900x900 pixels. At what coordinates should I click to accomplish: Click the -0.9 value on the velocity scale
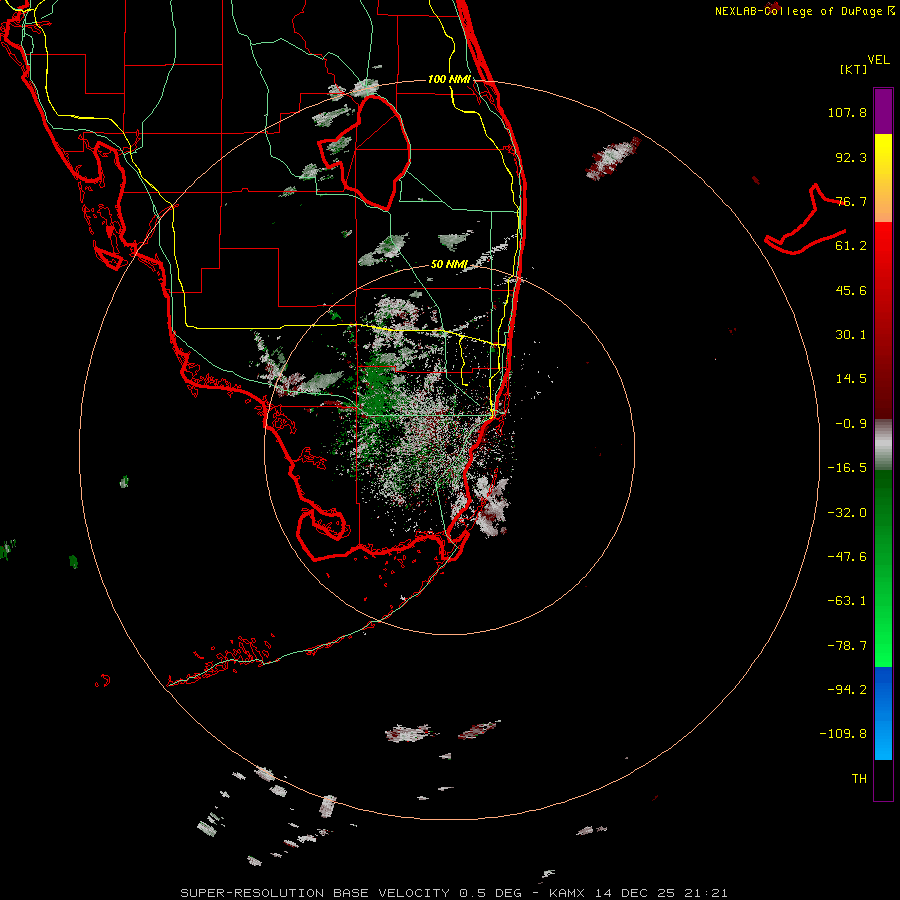[851, 424]
